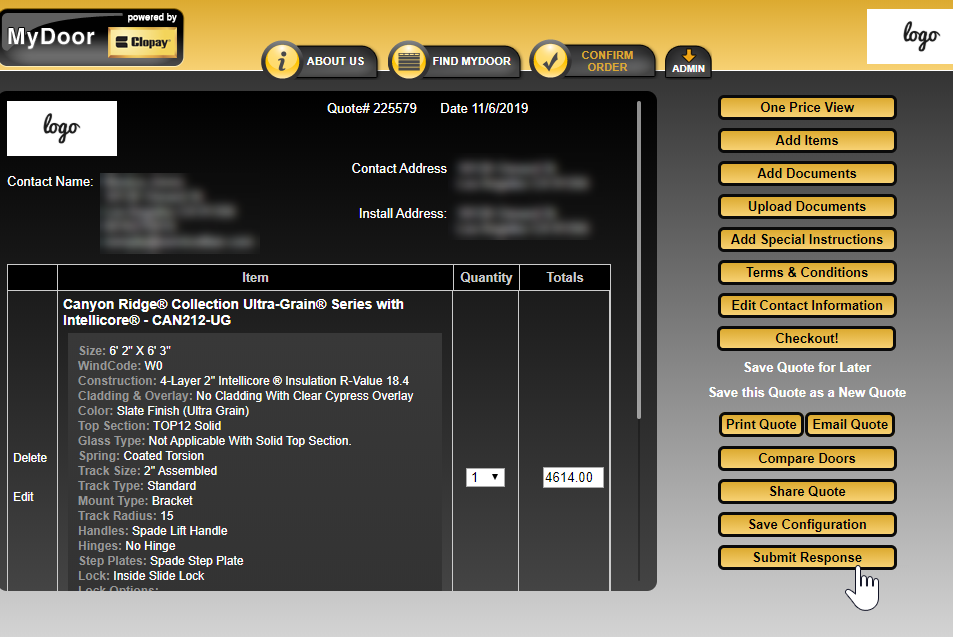Click the totals field showing 4614.00

(573, 477)
